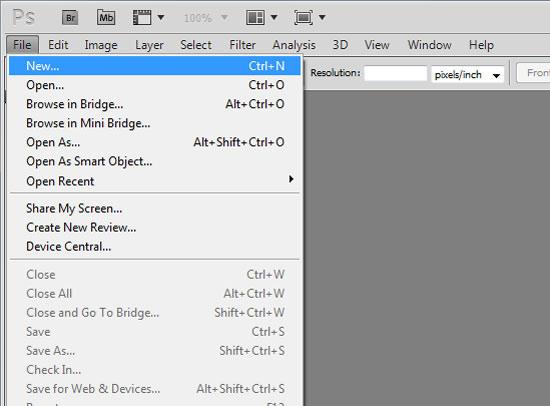This screenshot has width=550, height=406.
Task: Open the Layer menu
Action: [149, 45]
